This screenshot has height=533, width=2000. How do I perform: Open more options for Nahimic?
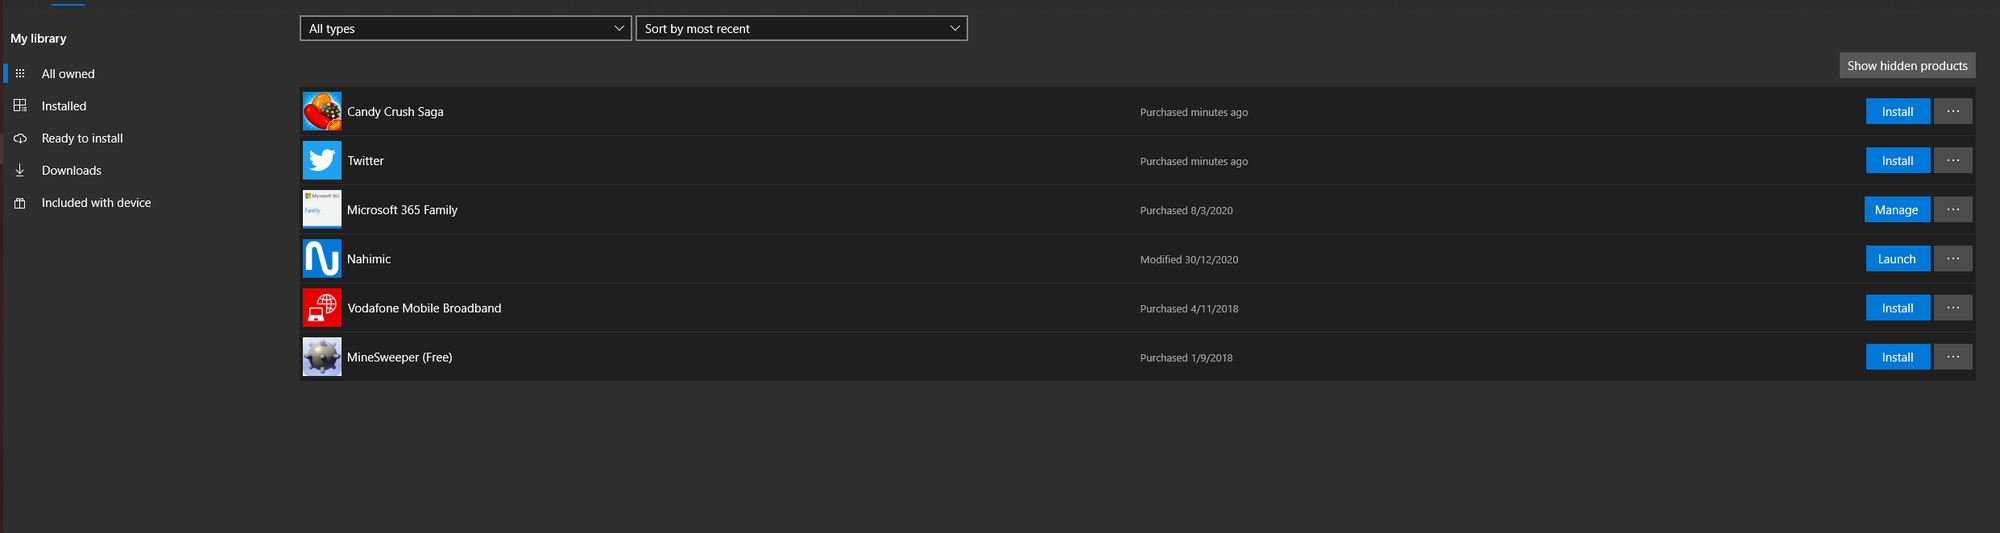click(1953, 258)
